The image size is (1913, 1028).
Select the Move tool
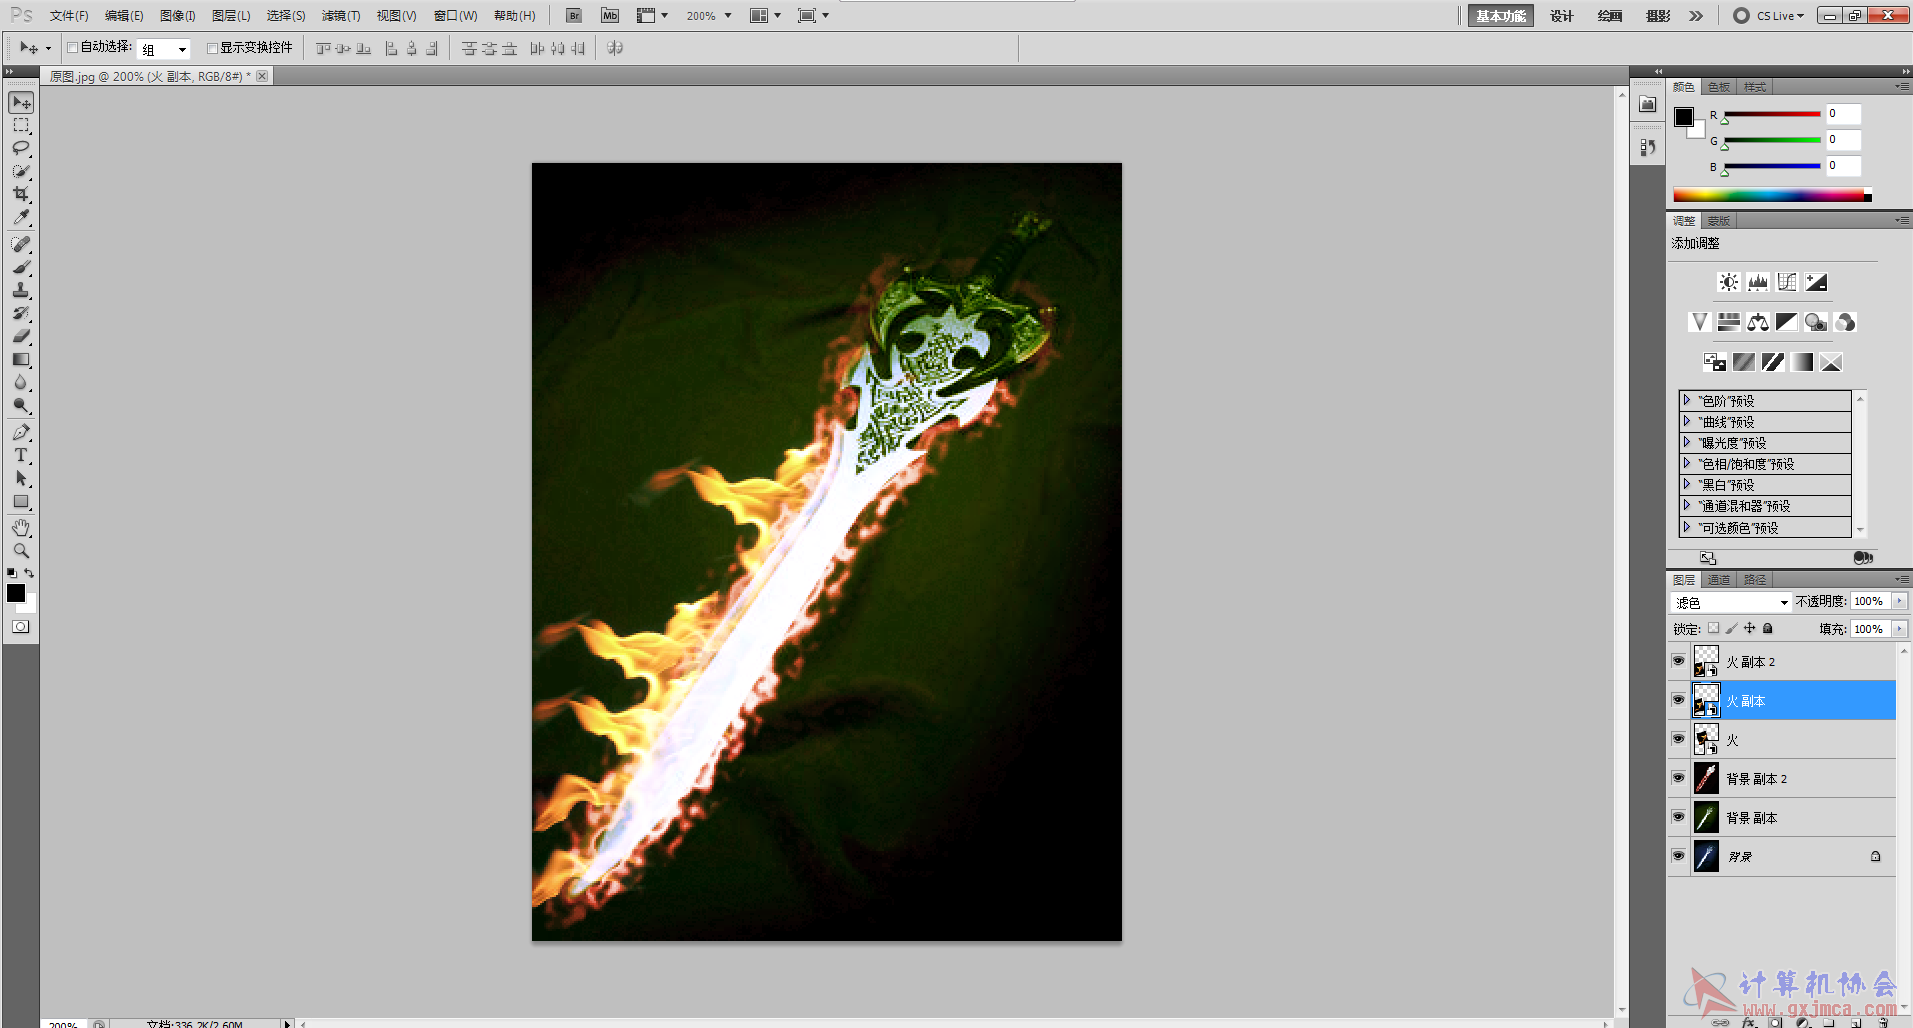[x=21, y=103]
